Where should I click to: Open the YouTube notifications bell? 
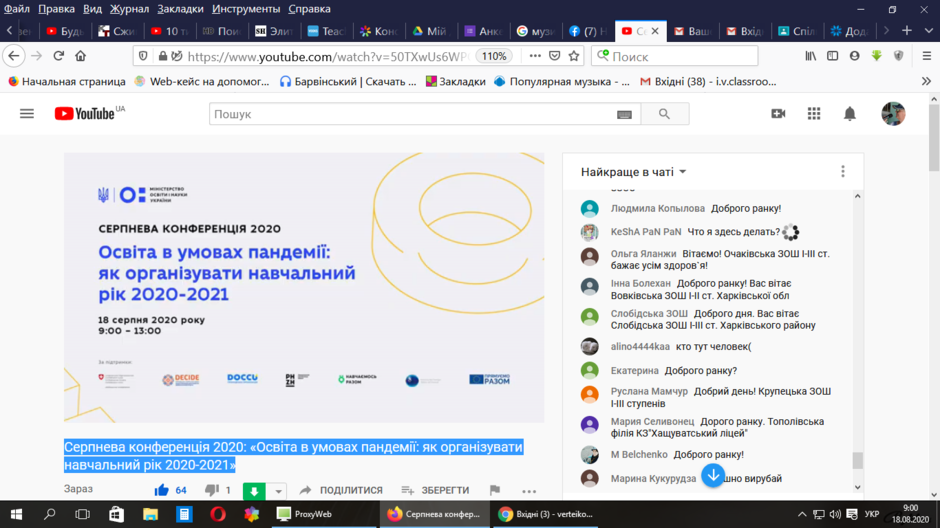[x=849, y=114]
